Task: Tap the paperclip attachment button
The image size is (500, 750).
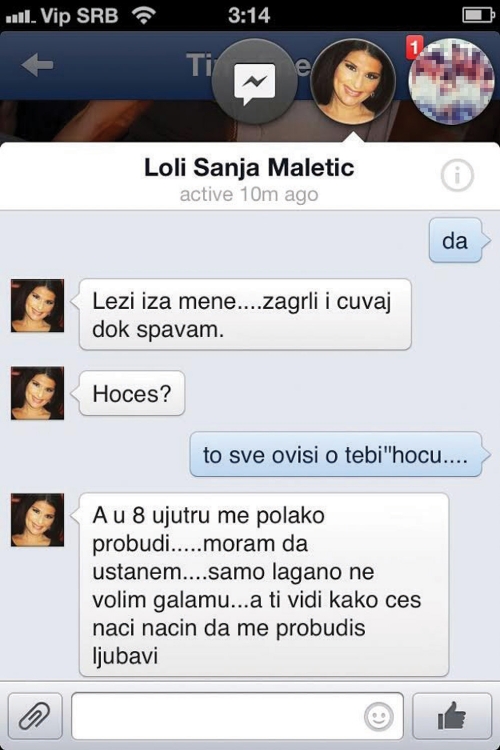Action: [x=35, y=716]
